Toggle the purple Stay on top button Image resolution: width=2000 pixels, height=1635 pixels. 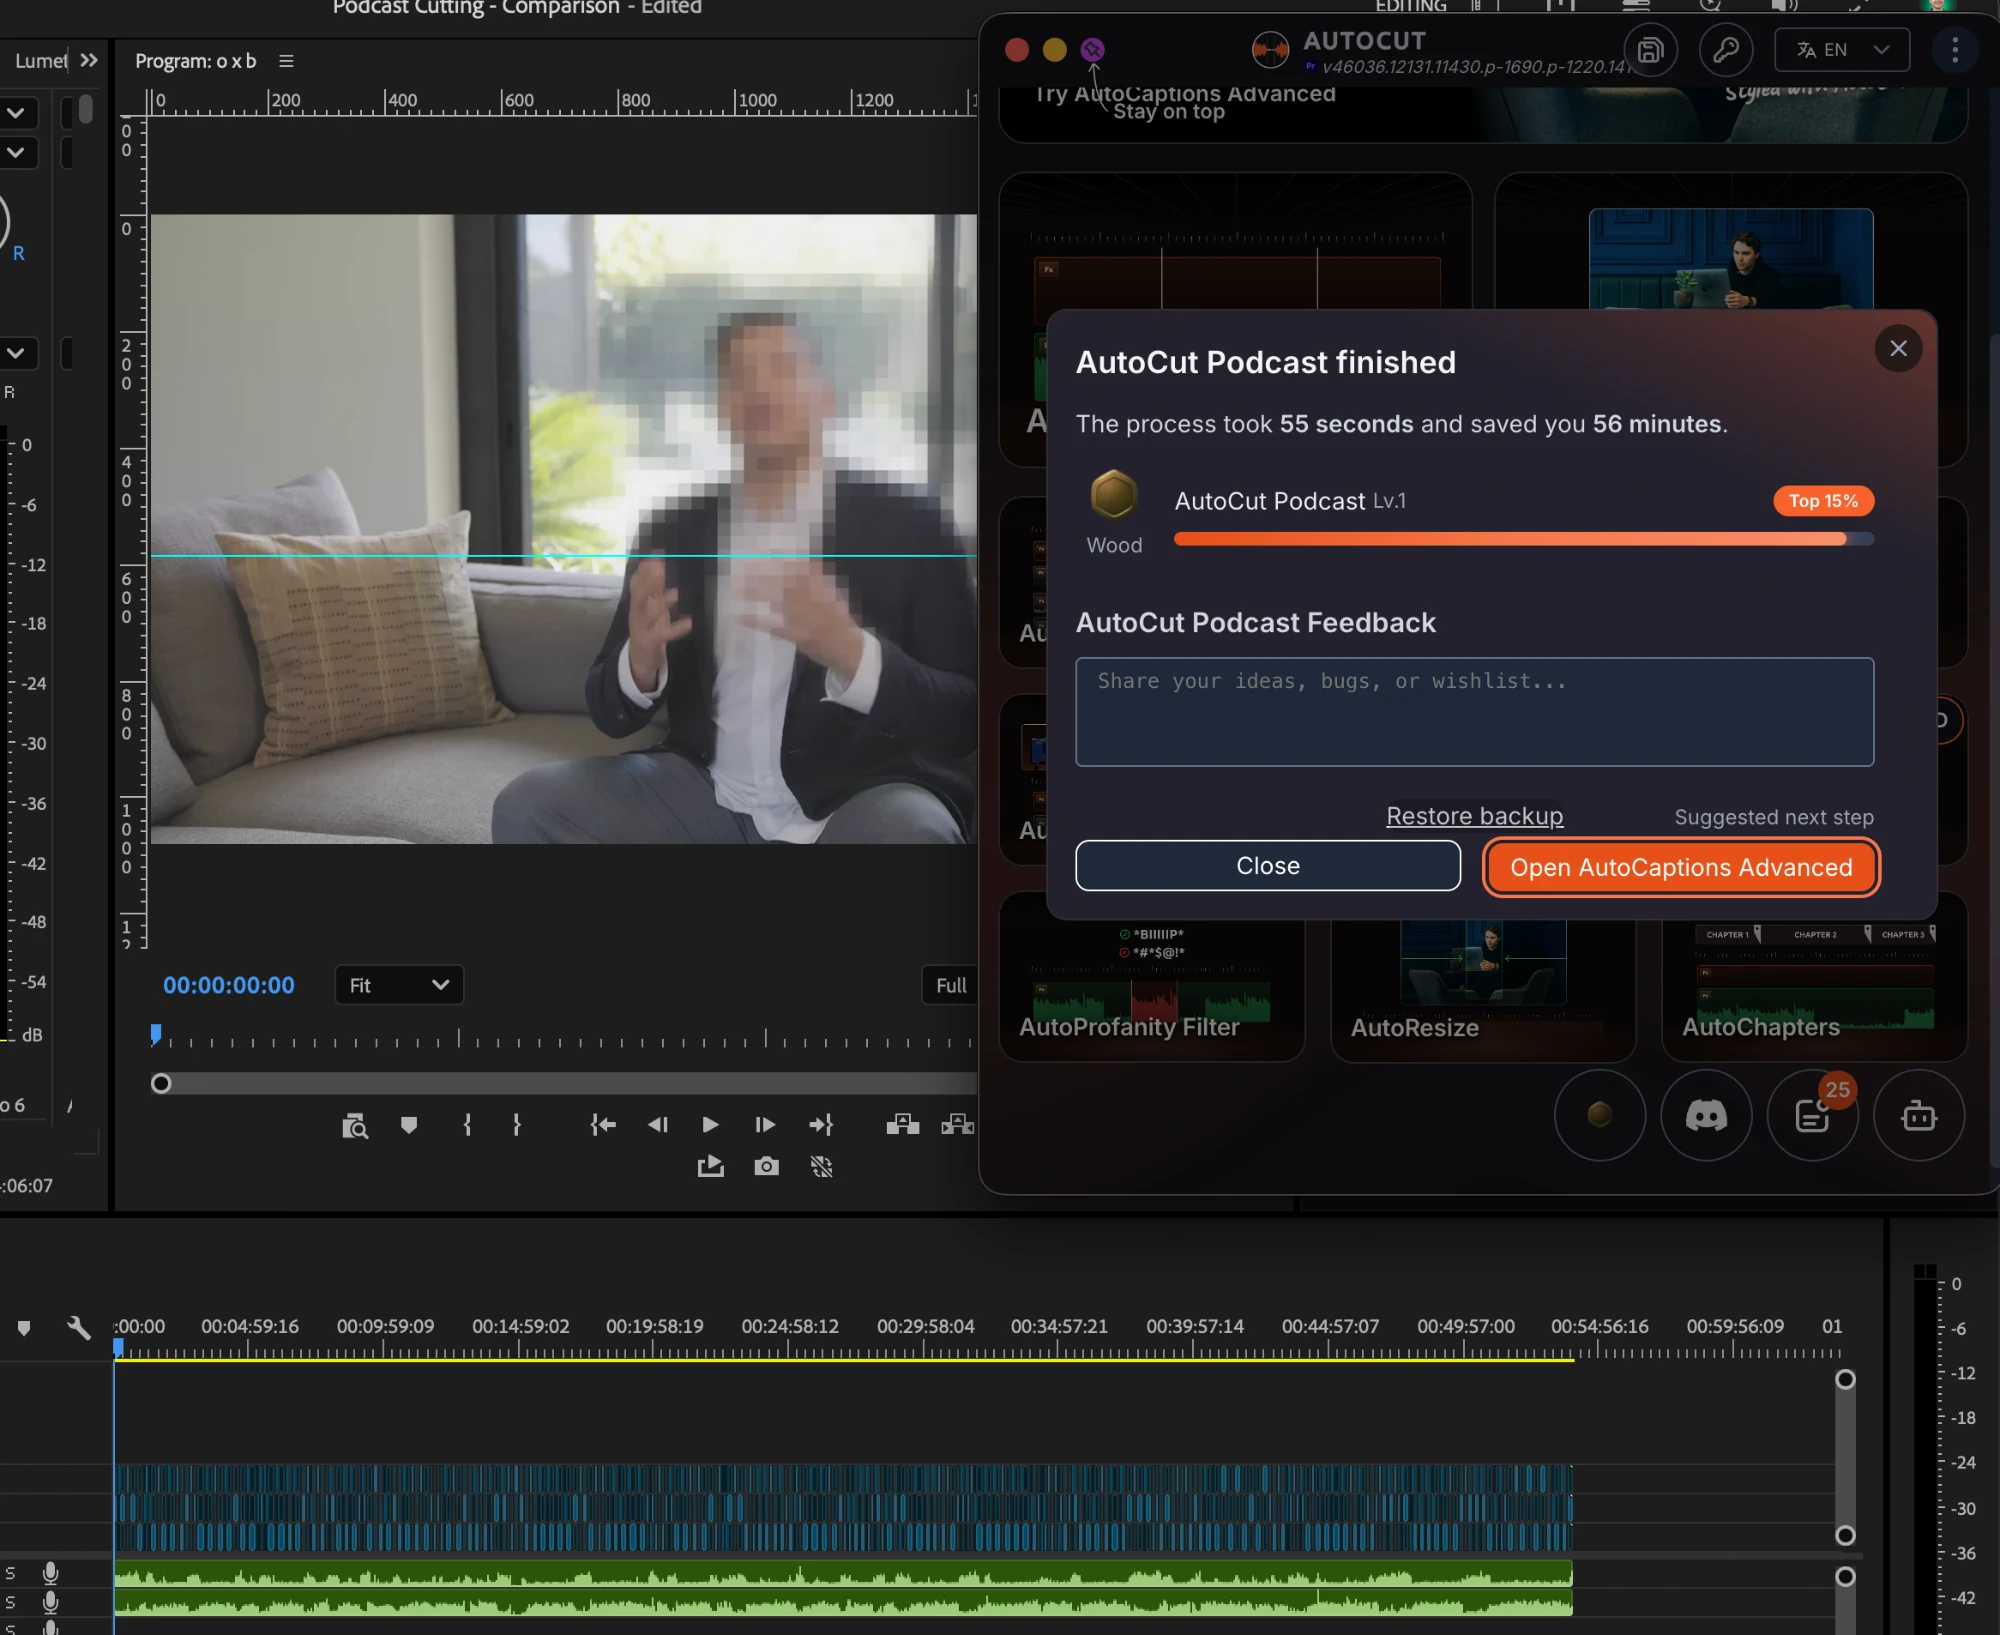point(1092,49)
